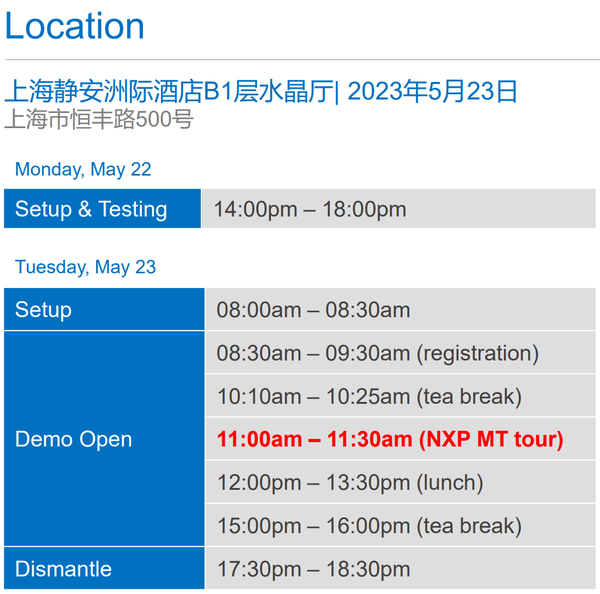Click the Location heading
Screen dimensions: 600x594
(75, 26)
